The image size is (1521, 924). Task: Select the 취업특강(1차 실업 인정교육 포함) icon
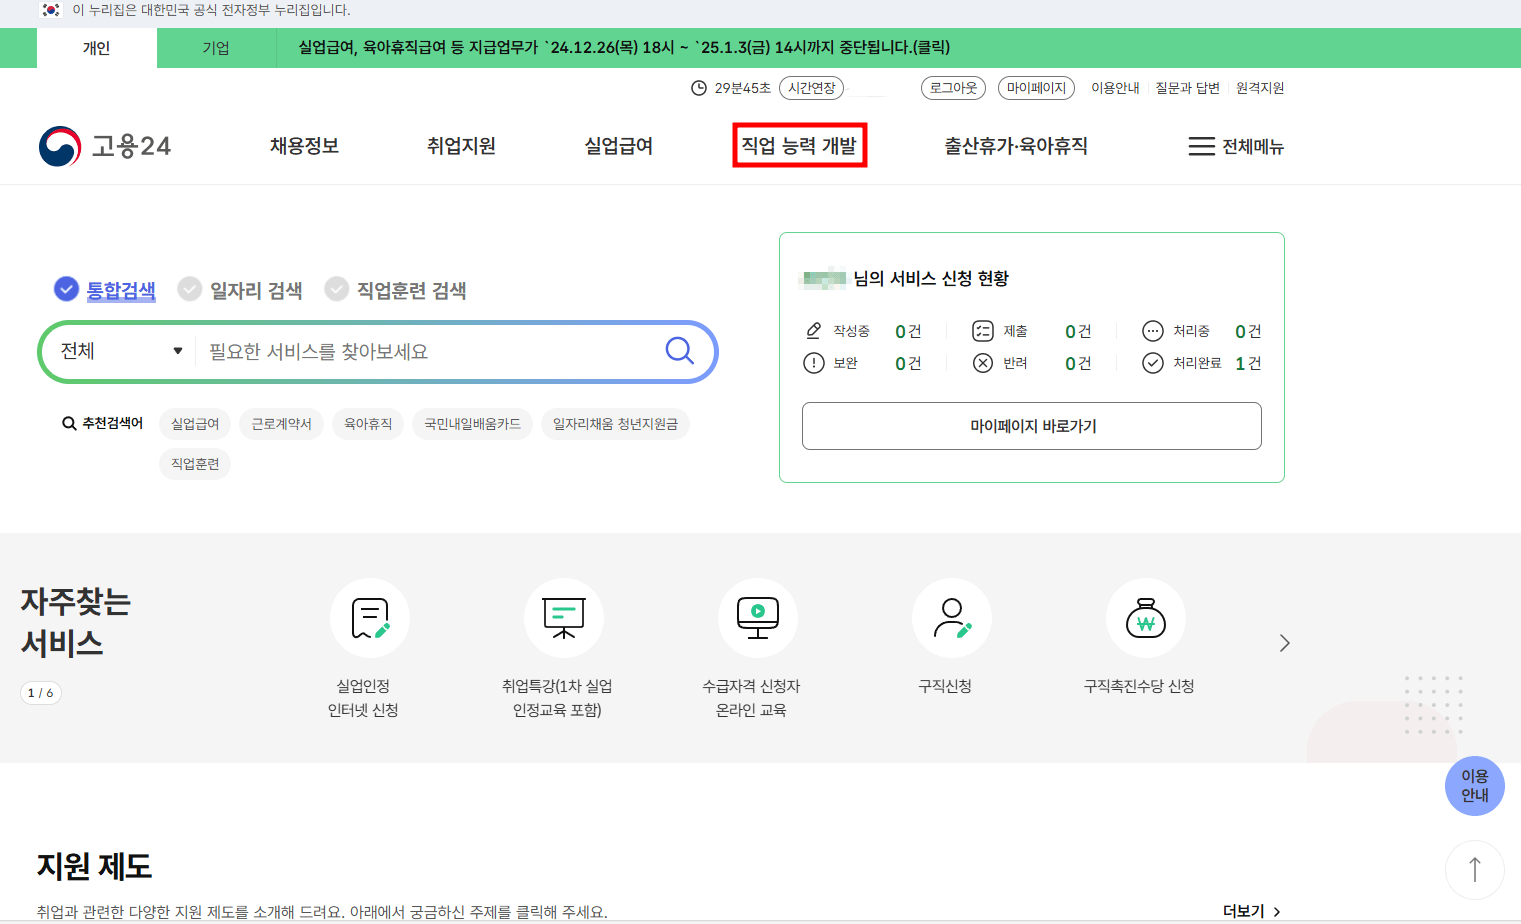[x=564, y=618]
